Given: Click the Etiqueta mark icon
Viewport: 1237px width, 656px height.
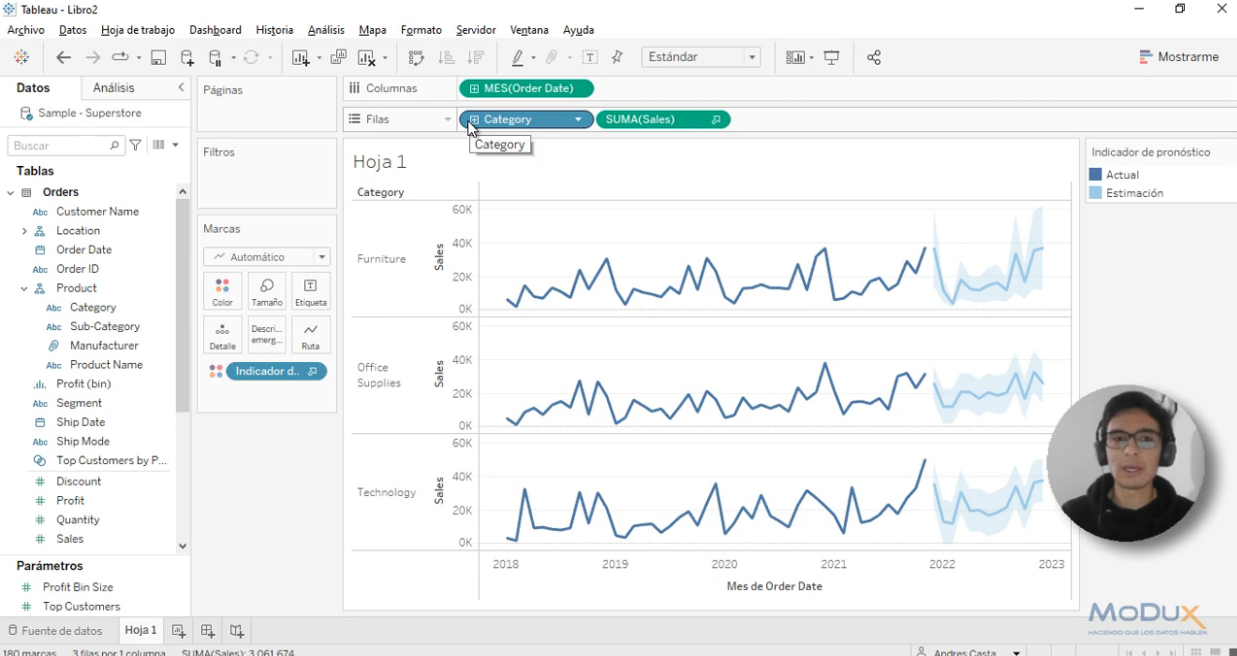Looking at the screenshot, I should point(310,291).
